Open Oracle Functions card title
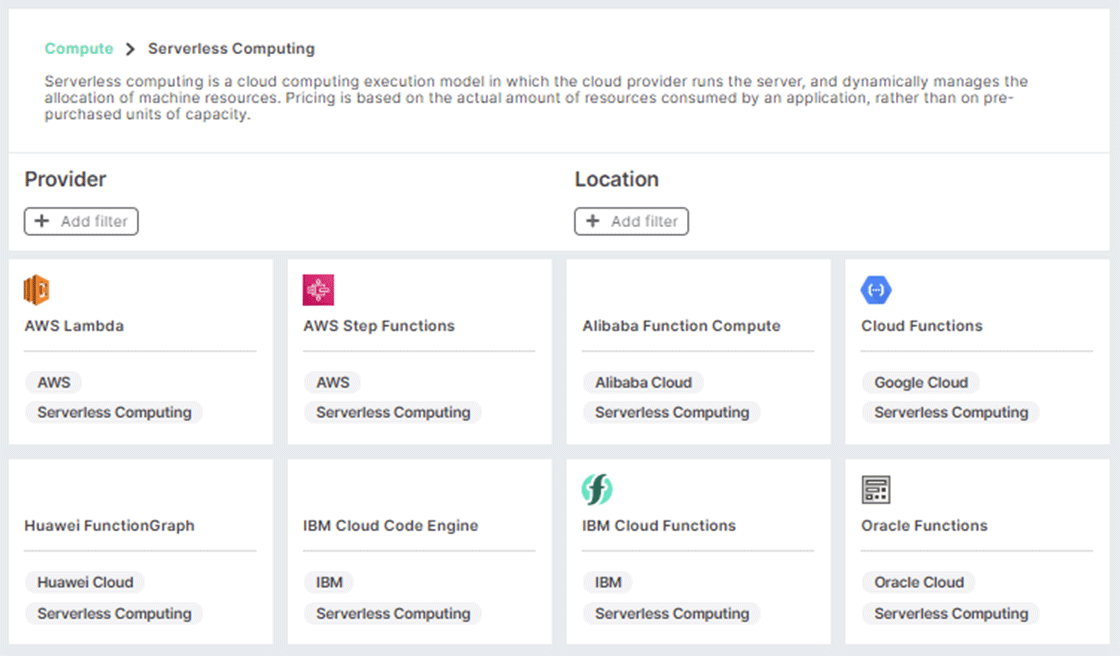This screenshot has height=656, width=1120. click(x=924, y=526)
